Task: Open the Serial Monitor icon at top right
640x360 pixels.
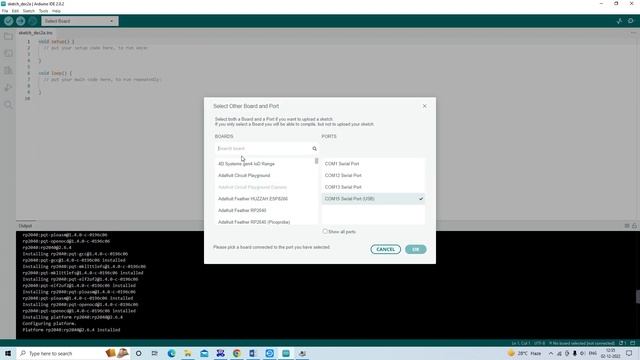Action: [x=631, y=21]
